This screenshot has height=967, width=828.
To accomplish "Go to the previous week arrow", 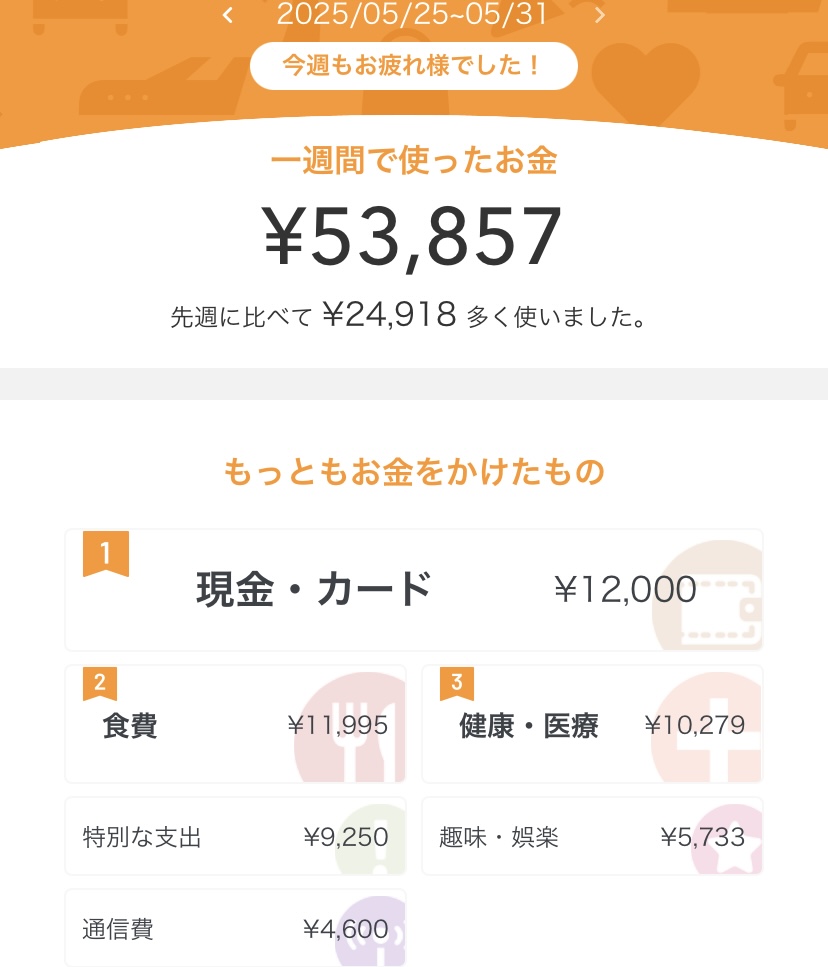I will click(228, 15).
